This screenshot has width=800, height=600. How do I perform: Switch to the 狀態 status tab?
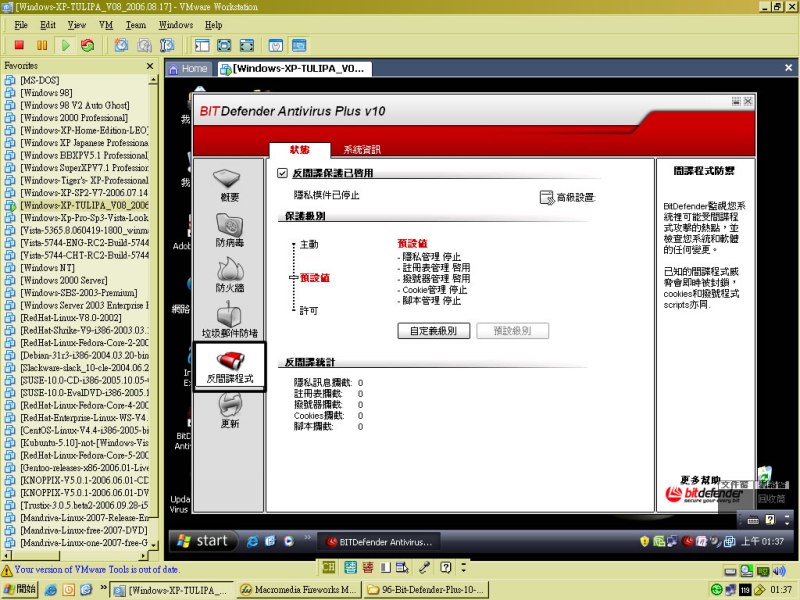(x=299, y=149)
